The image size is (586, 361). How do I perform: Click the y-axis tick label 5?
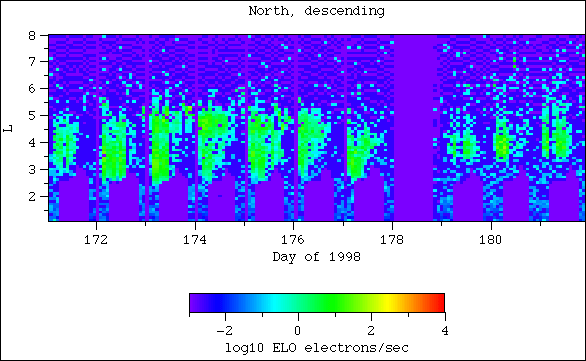32,115
